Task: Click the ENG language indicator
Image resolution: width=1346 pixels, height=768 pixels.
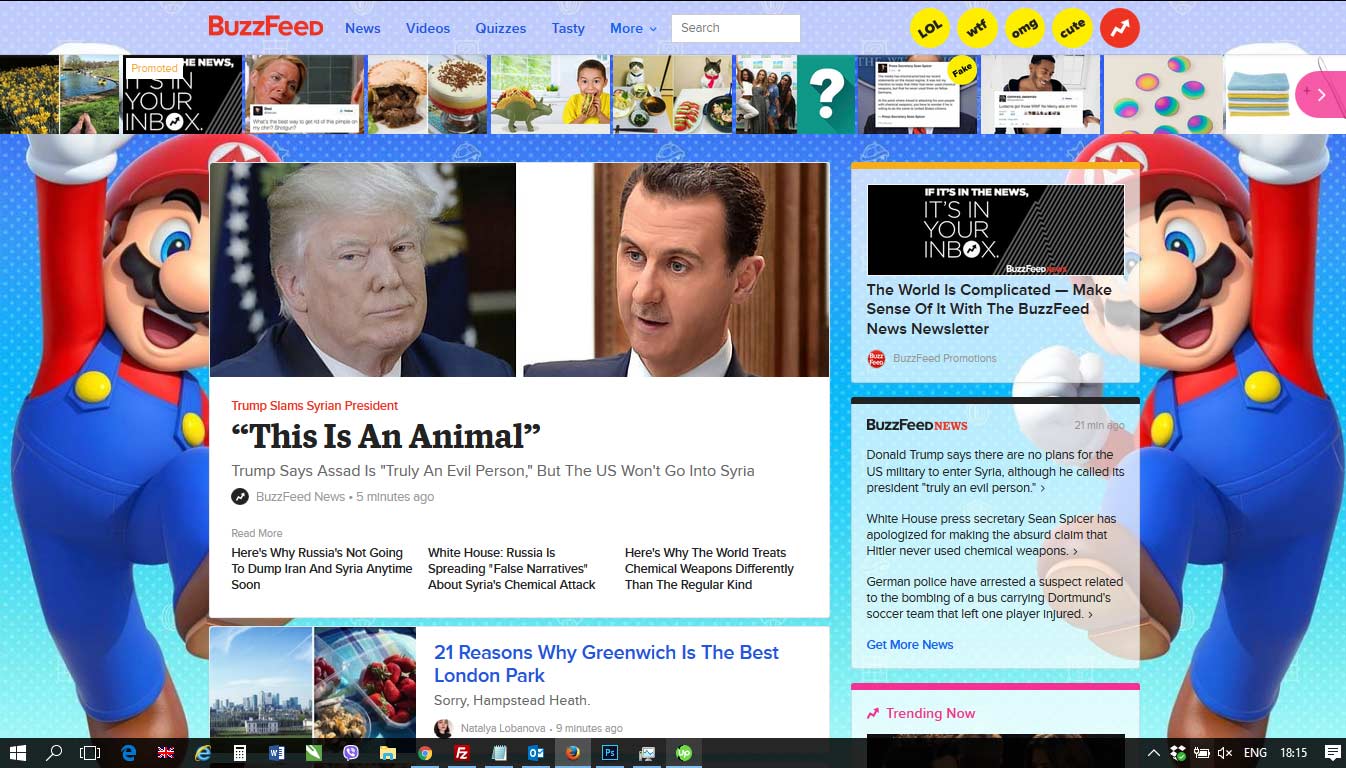Action: click(1255, 753)
